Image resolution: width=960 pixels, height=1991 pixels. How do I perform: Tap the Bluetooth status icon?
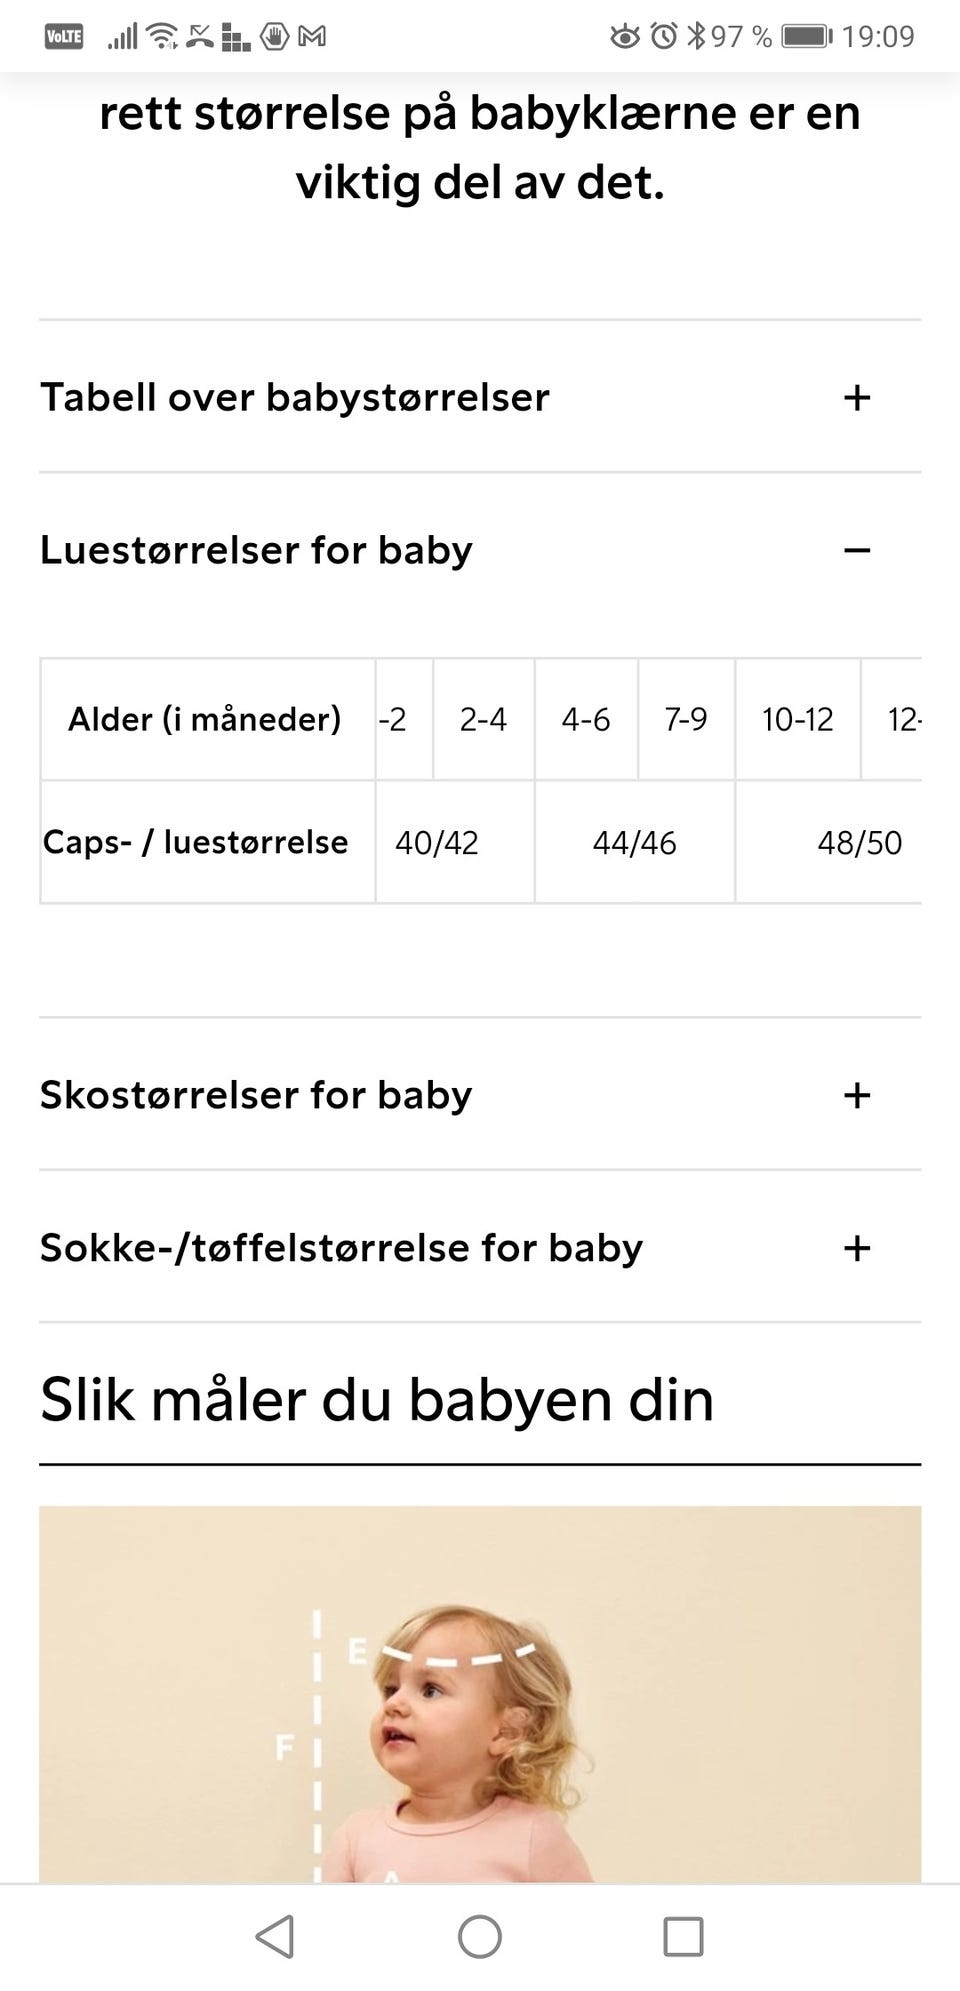point(696,37)
